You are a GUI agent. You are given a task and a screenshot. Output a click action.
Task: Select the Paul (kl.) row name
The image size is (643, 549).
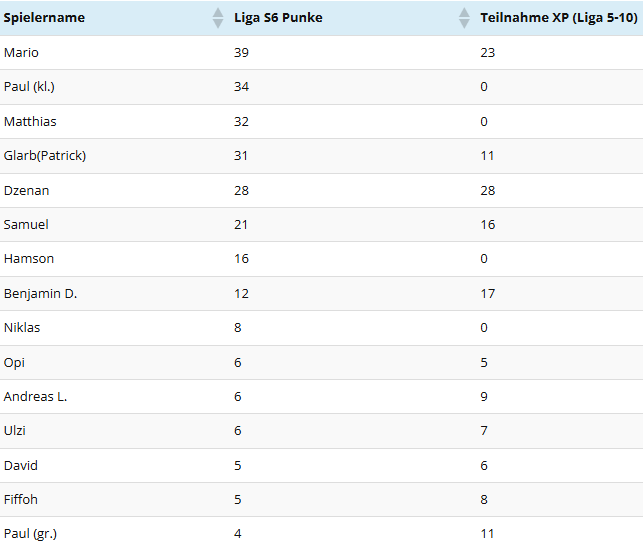(x=29, y=87)
